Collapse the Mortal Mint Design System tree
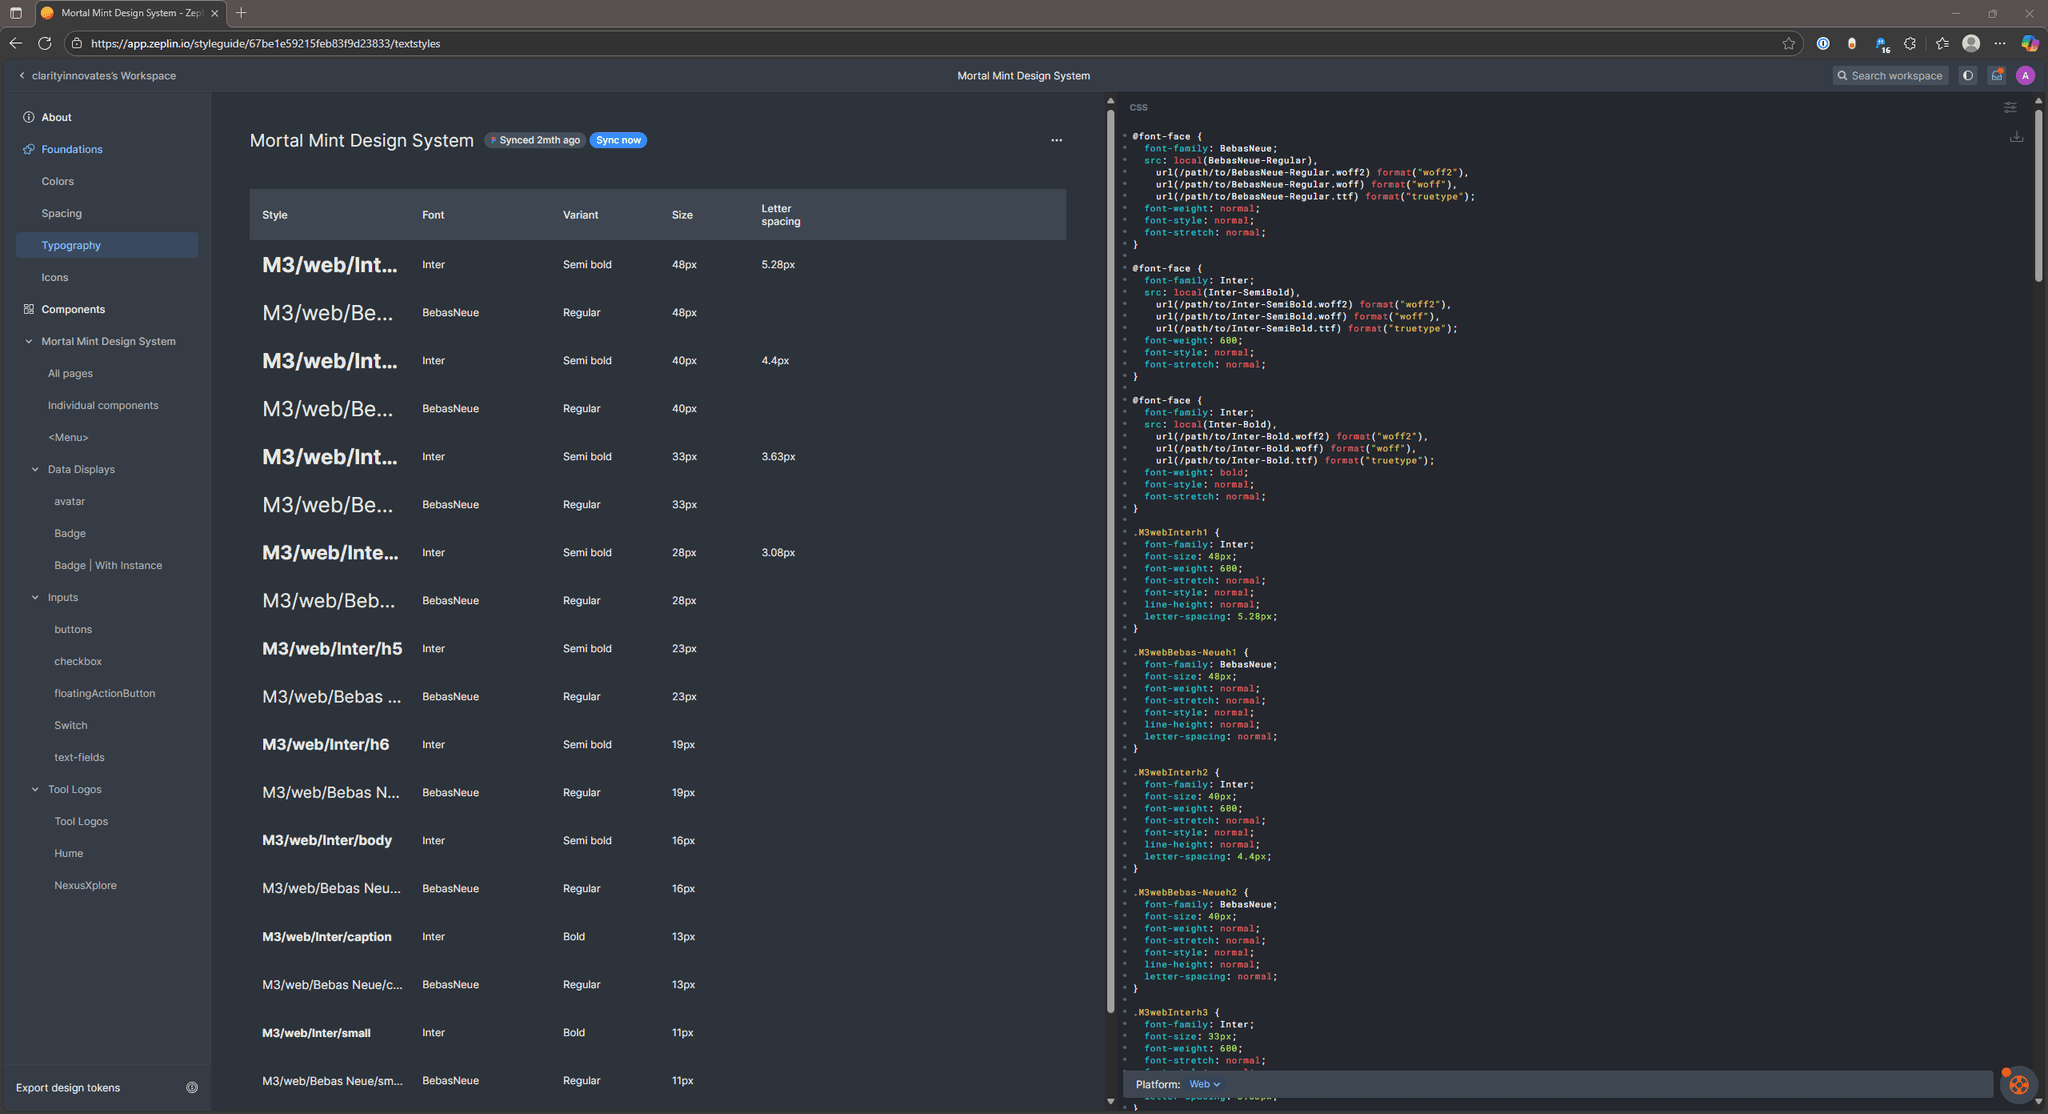This screenshot has height=1114, width=2048. tap(29, 342)
